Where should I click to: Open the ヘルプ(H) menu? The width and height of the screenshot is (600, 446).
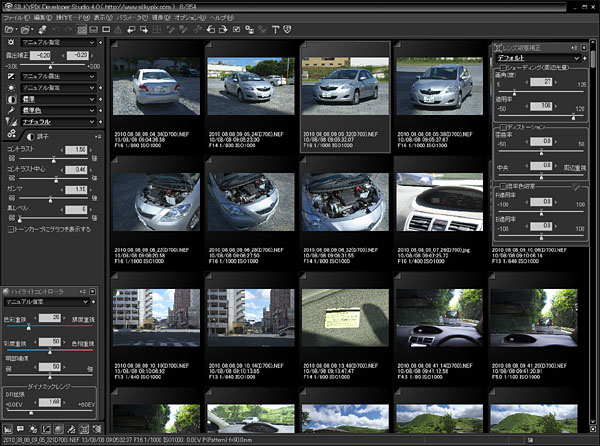[x=222, y=18]
